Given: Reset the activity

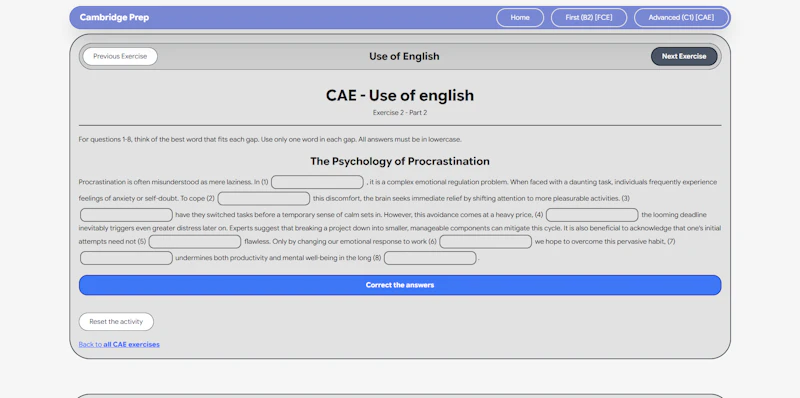Looking at the screenshot, I should (116, 321).
